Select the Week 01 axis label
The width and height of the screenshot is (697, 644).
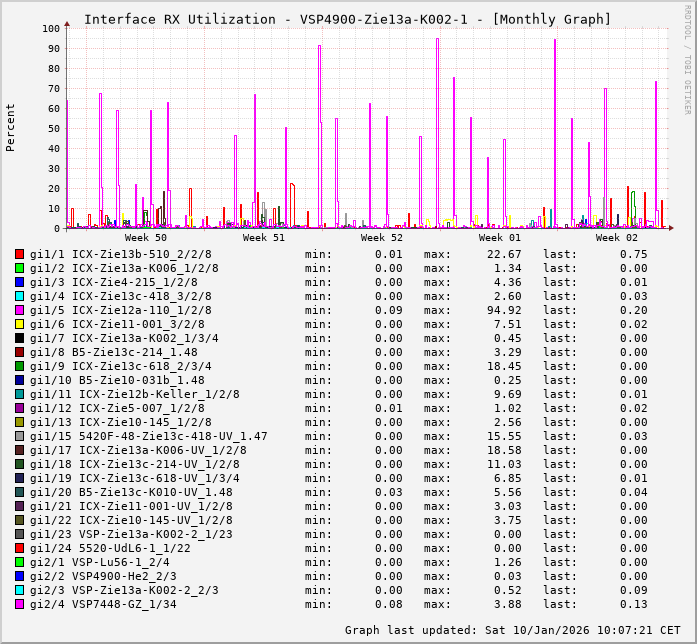[x=500, y=238]
